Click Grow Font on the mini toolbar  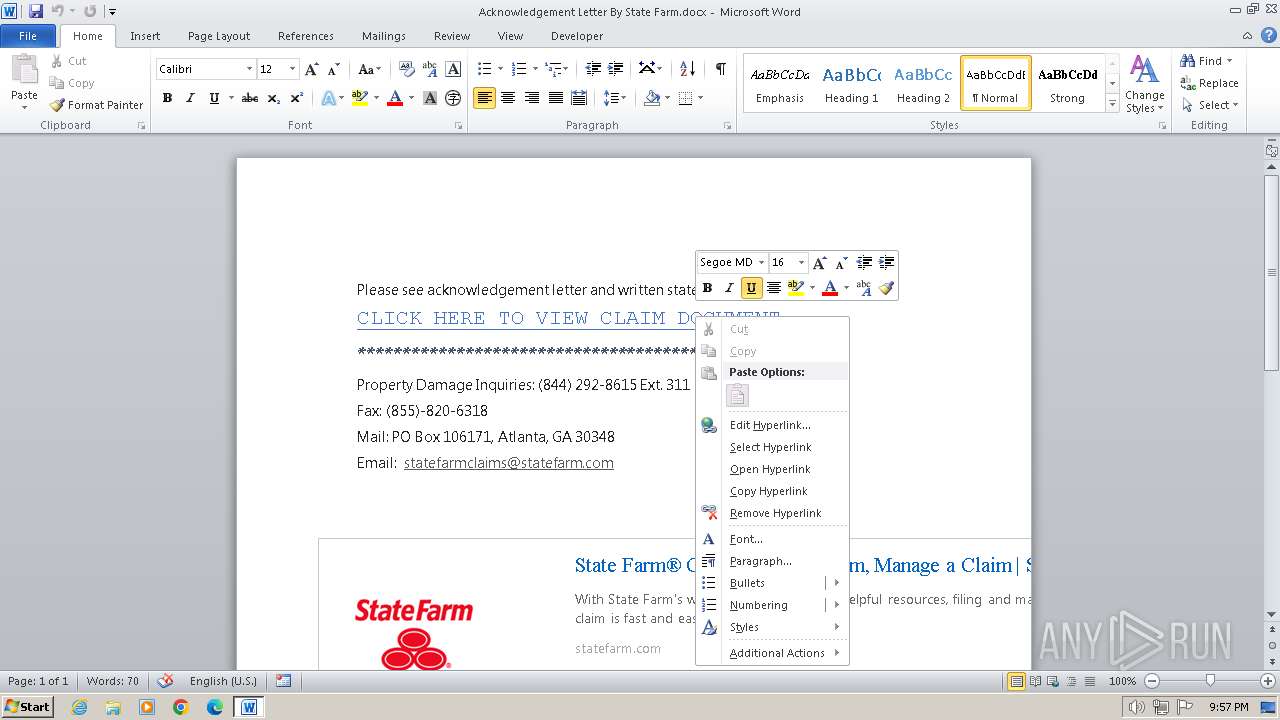[819, 263]
